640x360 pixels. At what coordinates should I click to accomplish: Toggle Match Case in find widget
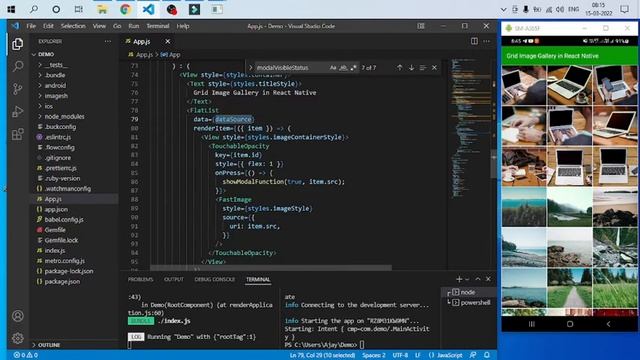[x=333, y=68]
